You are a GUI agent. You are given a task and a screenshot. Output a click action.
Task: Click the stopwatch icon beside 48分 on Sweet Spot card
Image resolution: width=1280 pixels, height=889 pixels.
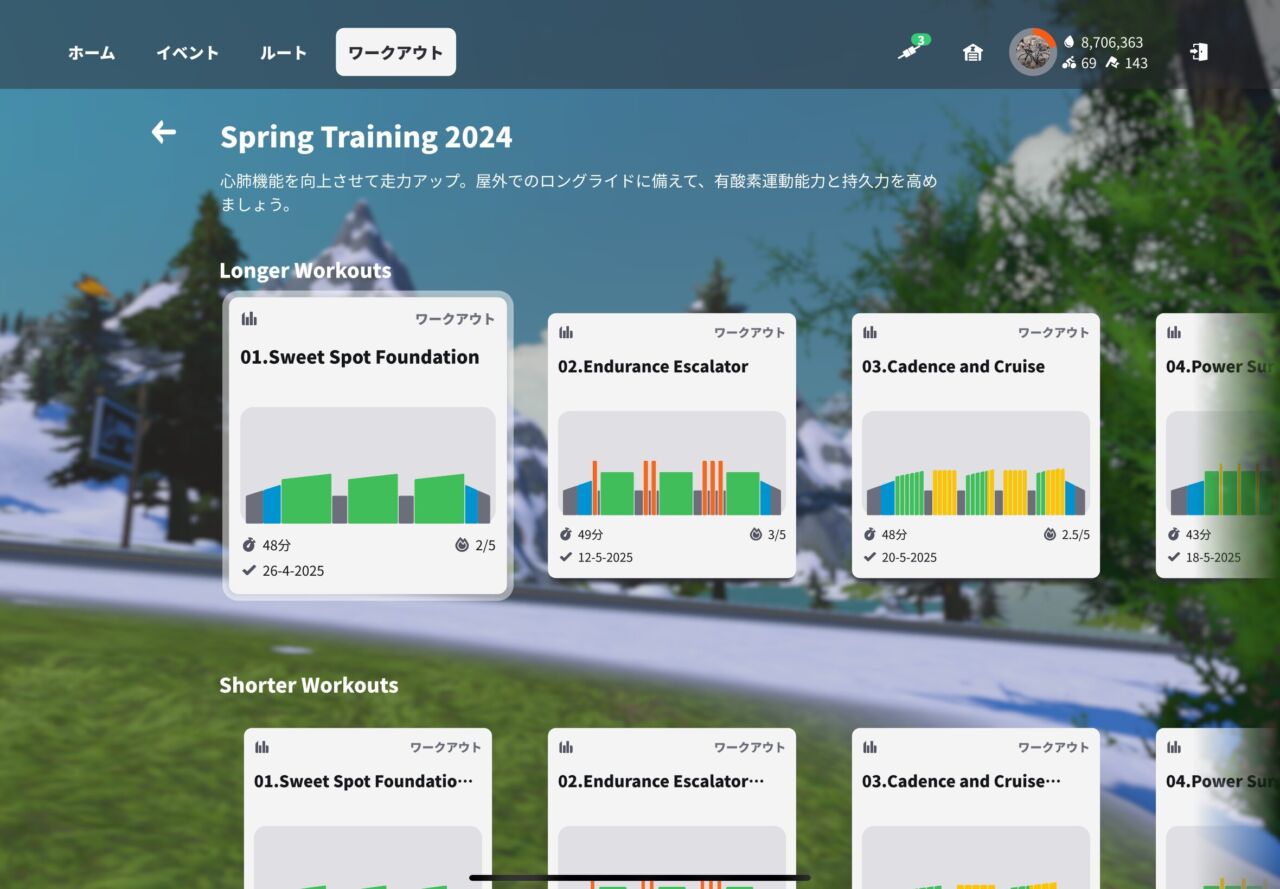pyautogui.click(x=248, y=546)
